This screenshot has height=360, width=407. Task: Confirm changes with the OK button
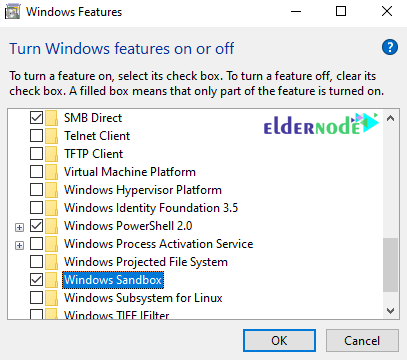point(279,341)
